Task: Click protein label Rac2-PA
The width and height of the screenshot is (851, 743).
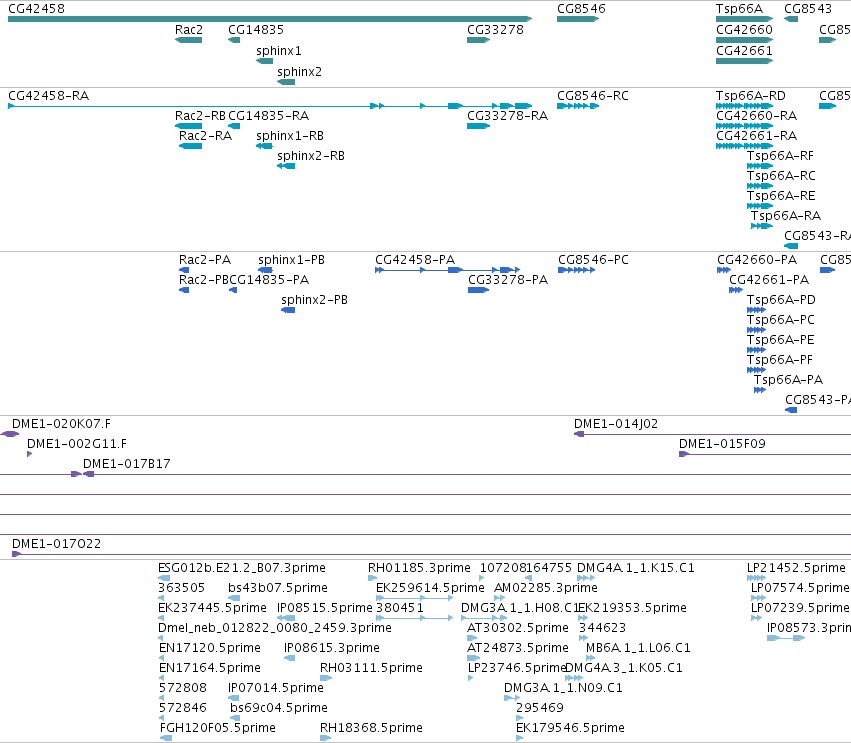Action: pos(205,261)
